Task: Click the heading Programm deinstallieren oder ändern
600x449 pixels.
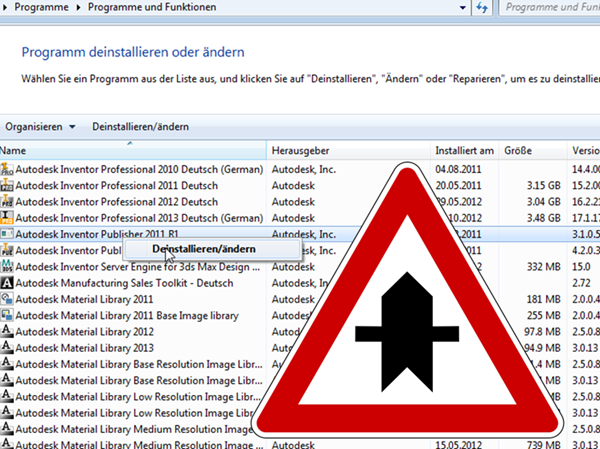Action: [133, 52]
